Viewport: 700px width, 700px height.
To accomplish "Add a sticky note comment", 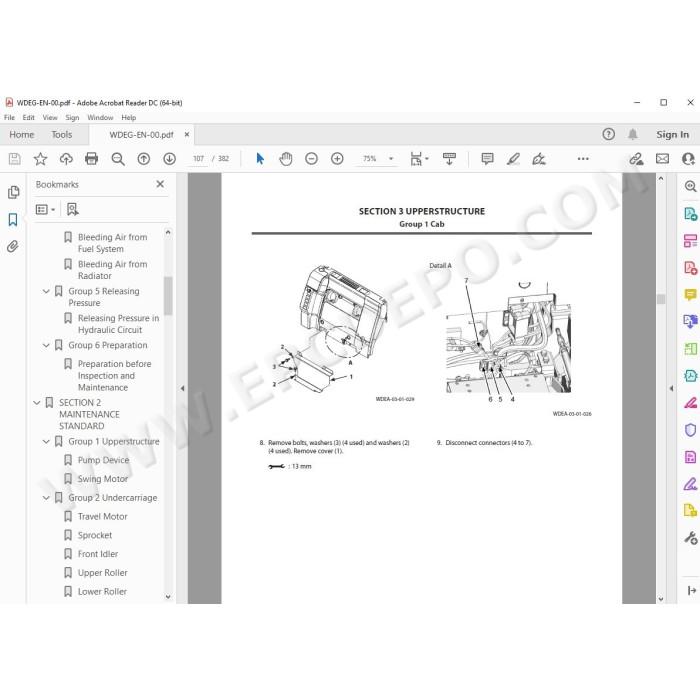I will [x=488, y=158].
